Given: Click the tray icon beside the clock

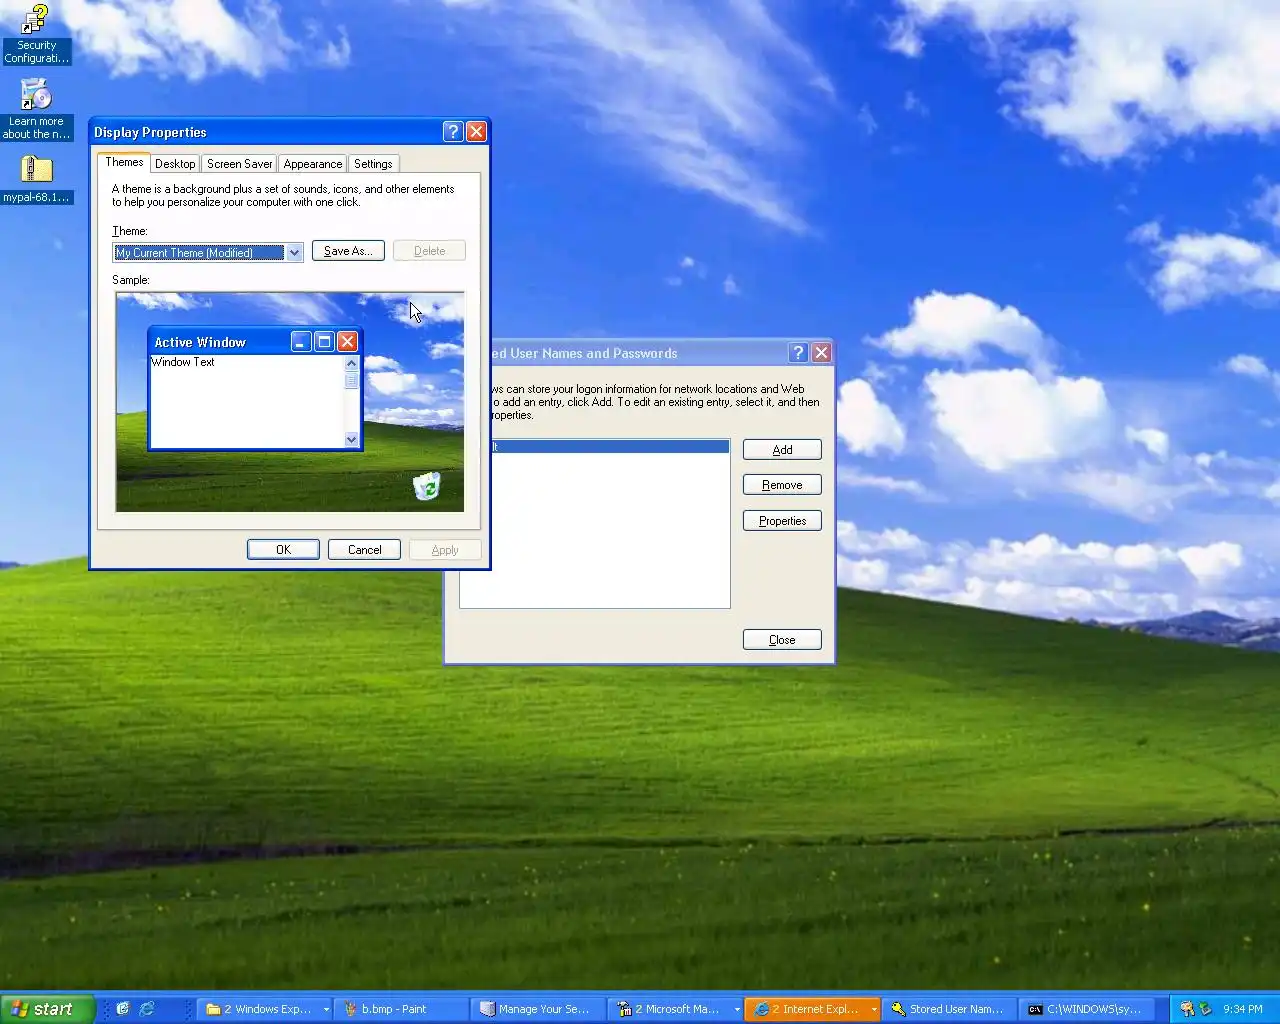Looking at the screenshot, I should coord(1206,1009).
